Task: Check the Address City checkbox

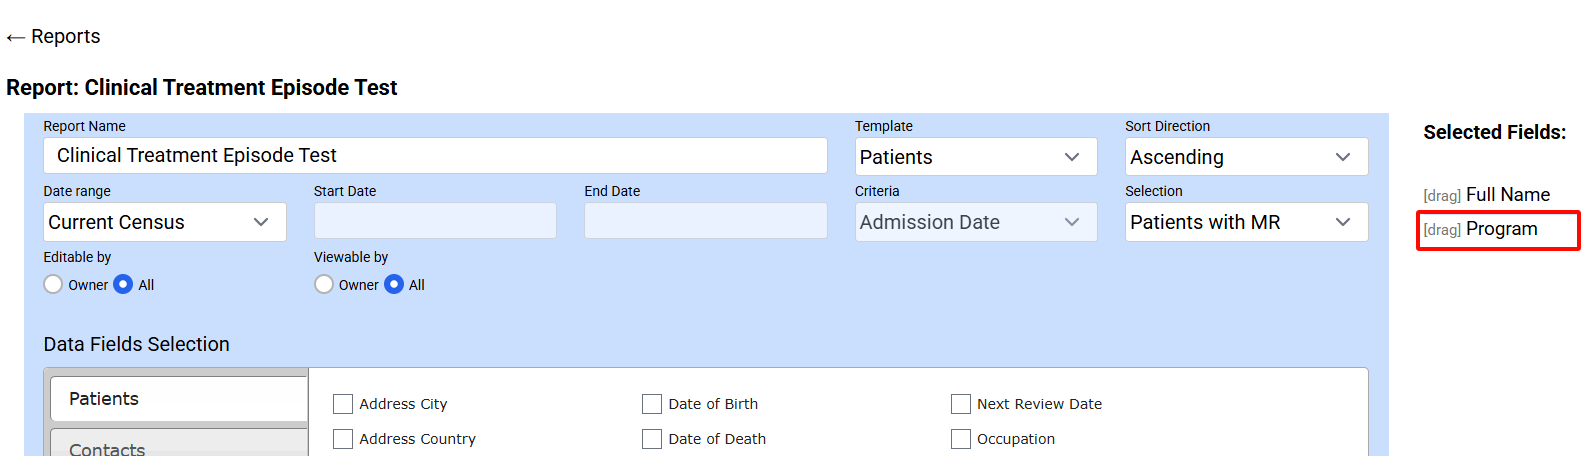Action: 343,404
